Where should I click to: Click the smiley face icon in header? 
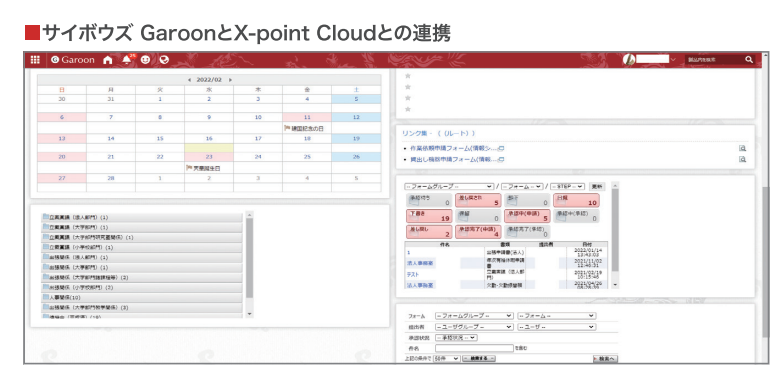click(145, 60)
